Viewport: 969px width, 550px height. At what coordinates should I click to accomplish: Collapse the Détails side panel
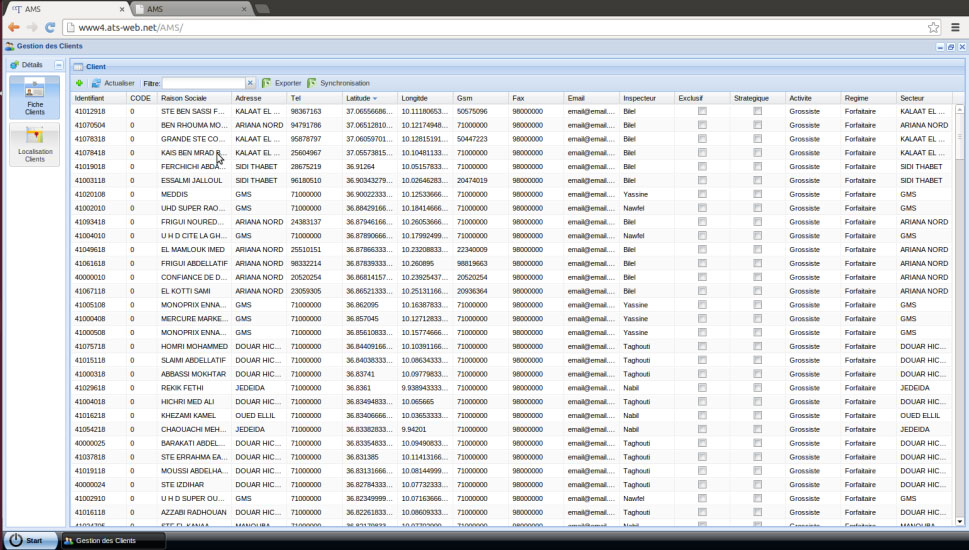pyautogui.click(x=59, y=65)
